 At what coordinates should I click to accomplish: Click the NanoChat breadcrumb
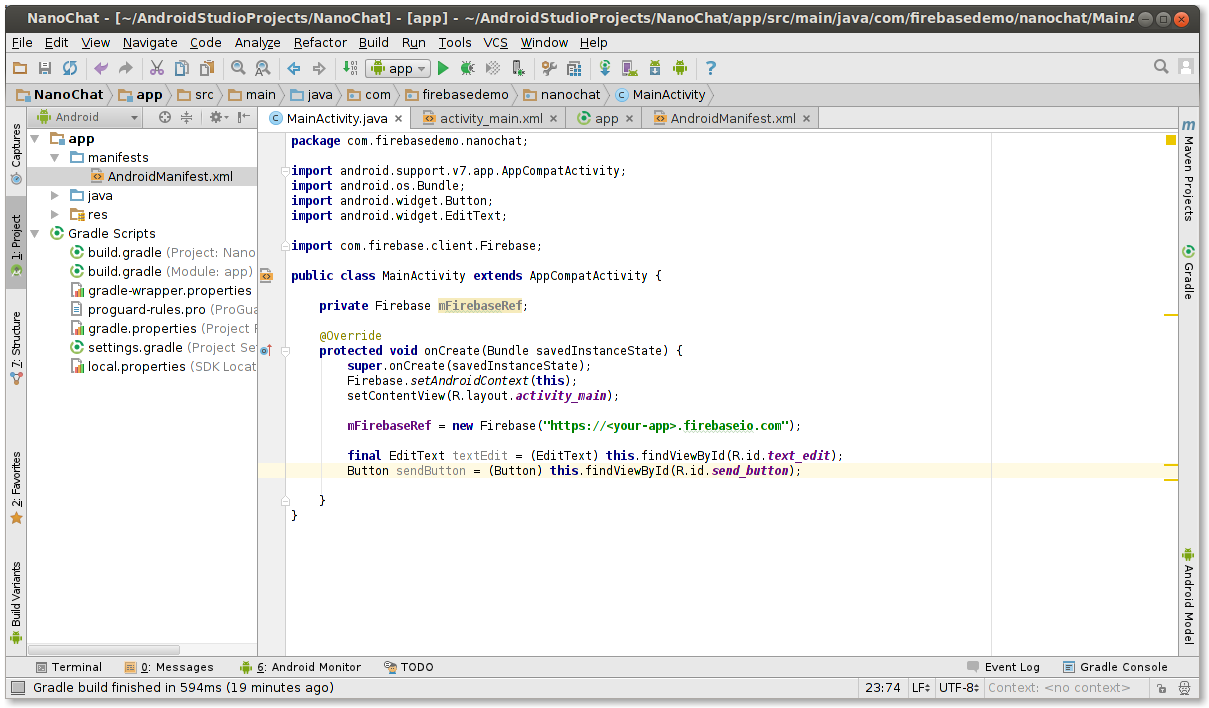(x=60, y=95)
